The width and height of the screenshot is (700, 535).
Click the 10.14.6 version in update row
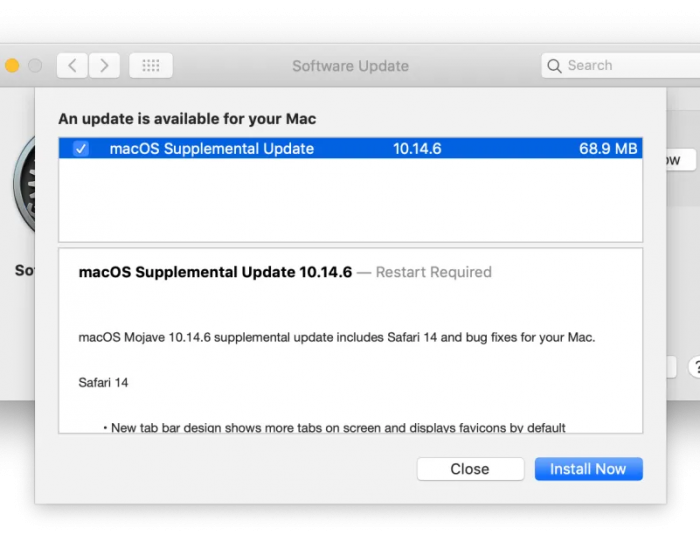pyautogui.click(x=417, y=148)
